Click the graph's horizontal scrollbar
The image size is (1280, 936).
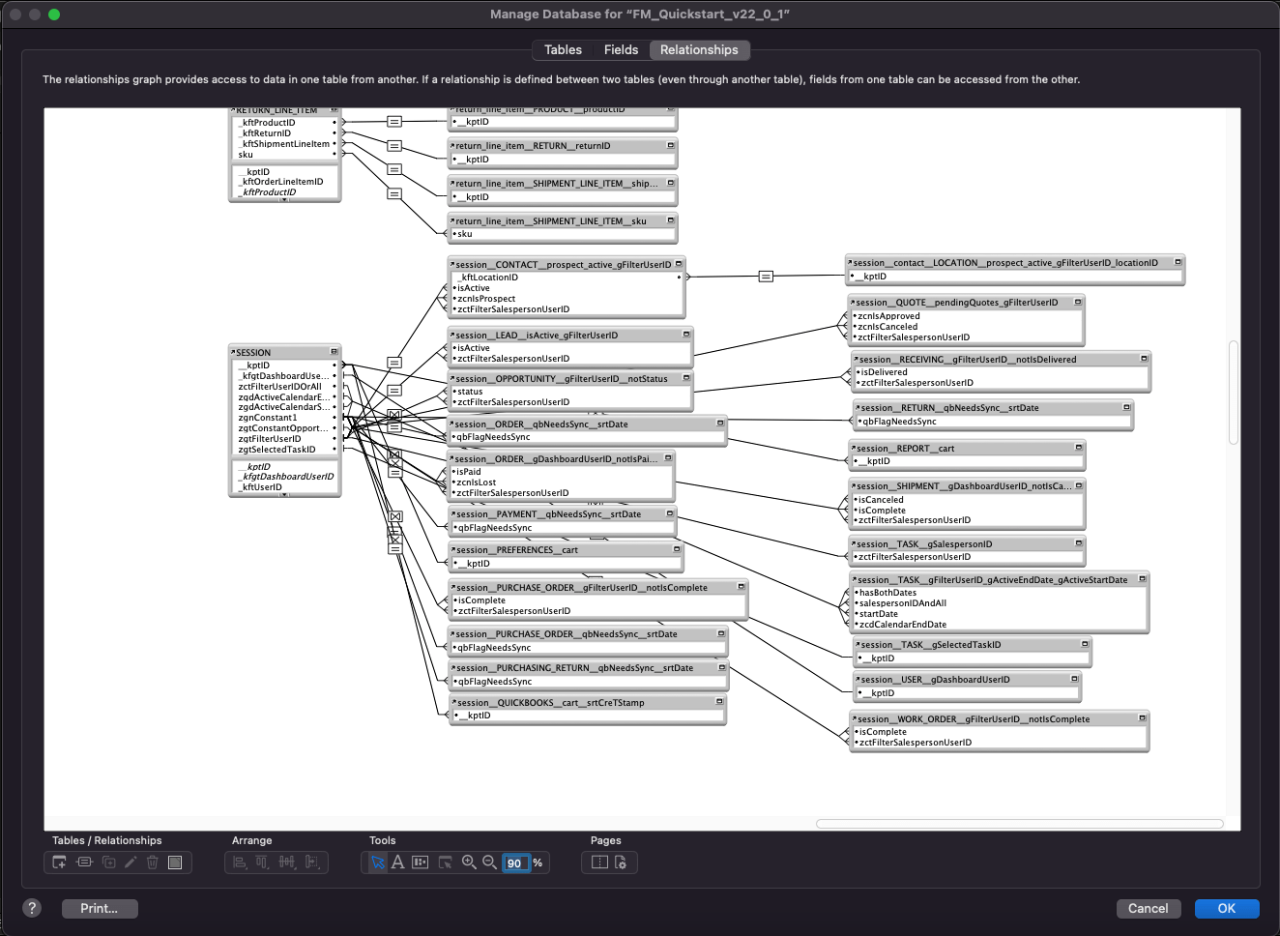point(1020,824)
